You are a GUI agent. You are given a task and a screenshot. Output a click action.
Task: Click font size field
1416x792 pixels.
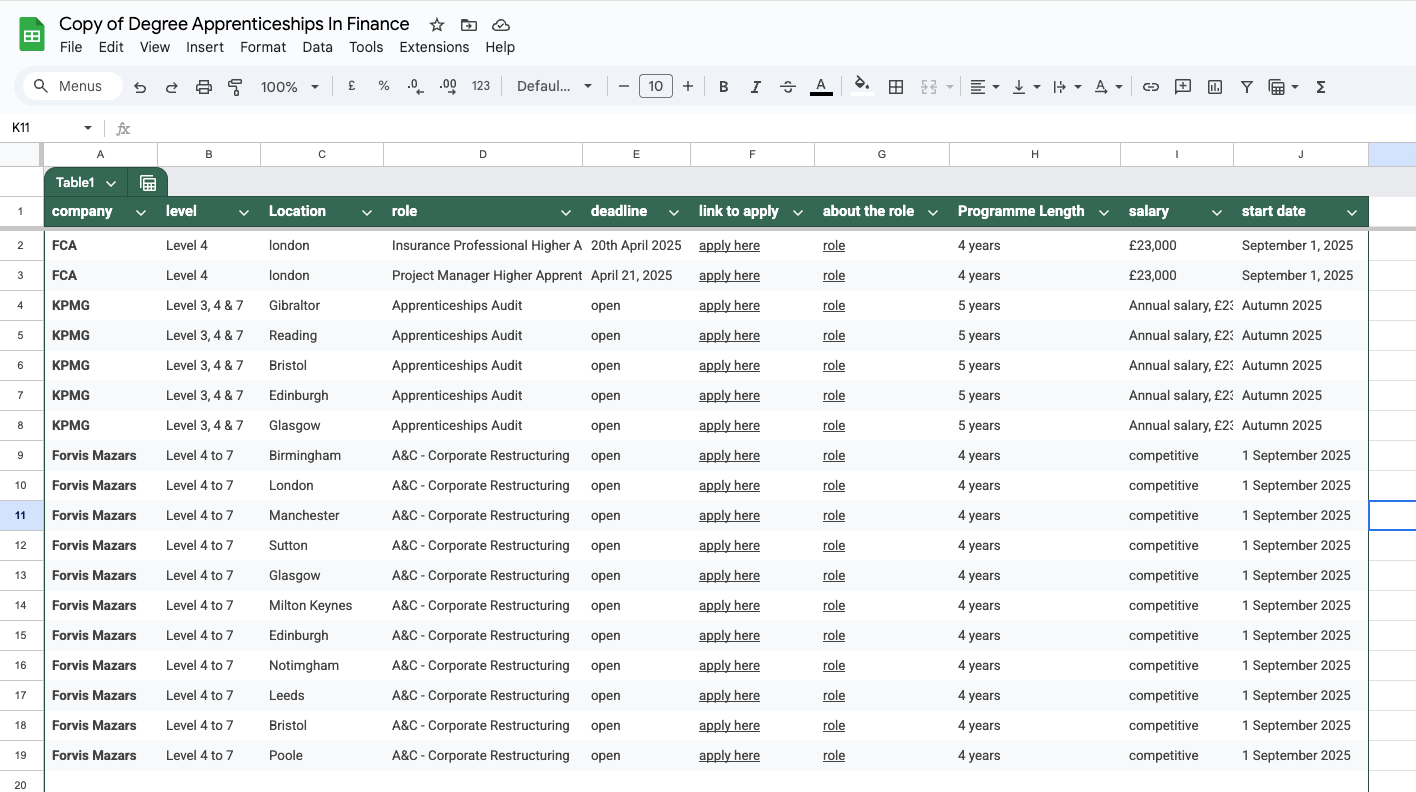656,87
